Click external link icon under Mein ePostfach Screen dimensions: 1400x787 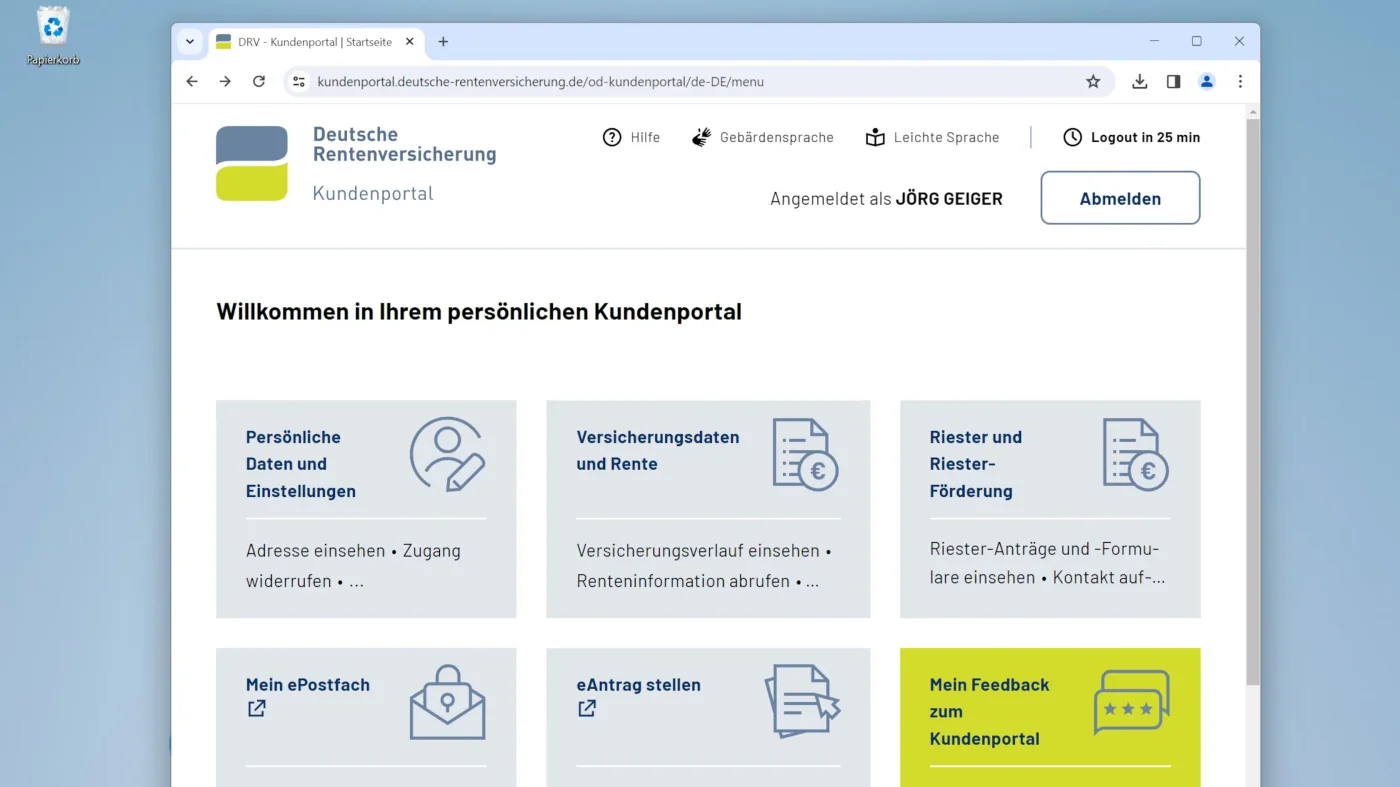(x=257, y=709)
